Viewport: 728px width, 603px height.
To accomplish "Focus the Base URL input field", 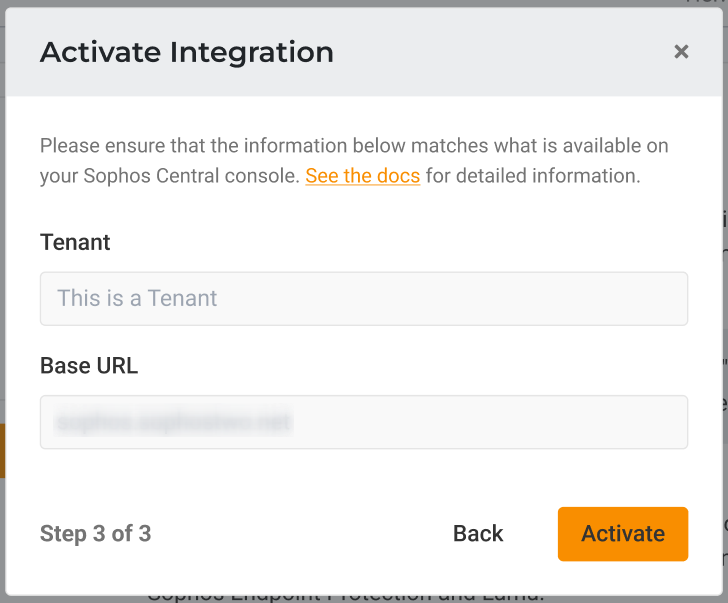I will click(364, 422).
